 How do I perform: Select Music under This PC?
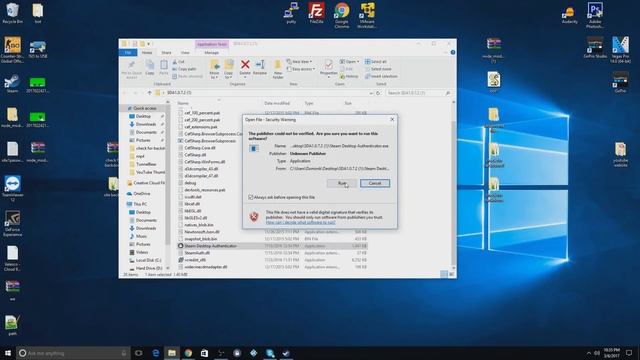click(141, 236)
